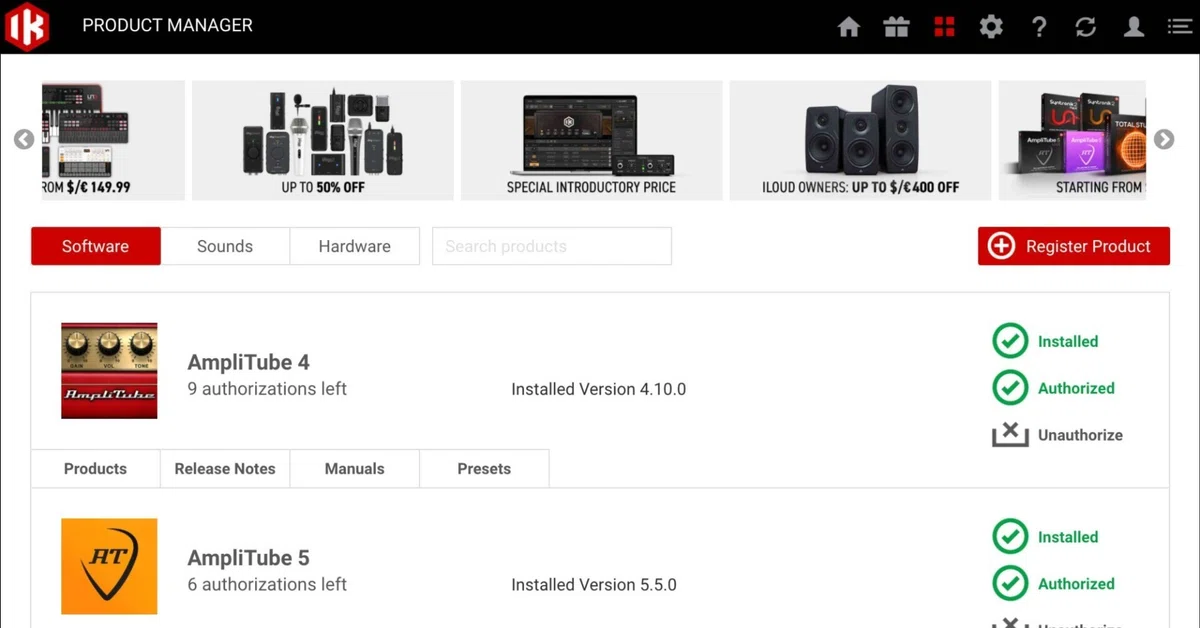Open AmpliTube 4 Presets tab
The image size is (1200, 628).
[484, 468]
